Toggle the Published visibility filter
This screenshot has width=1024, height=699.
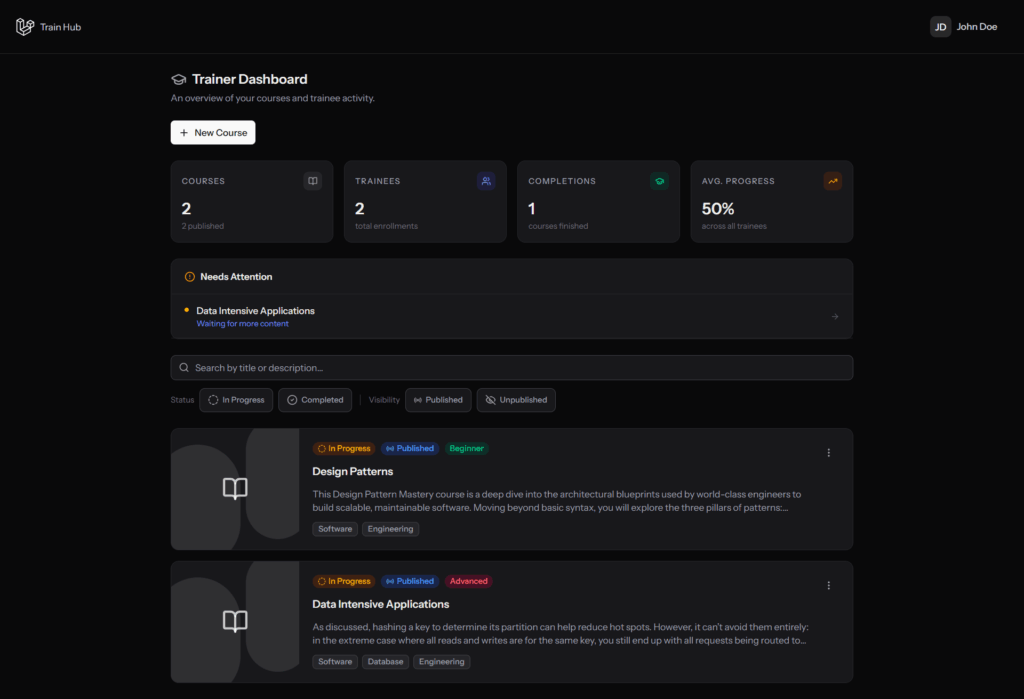click(438, 400)
